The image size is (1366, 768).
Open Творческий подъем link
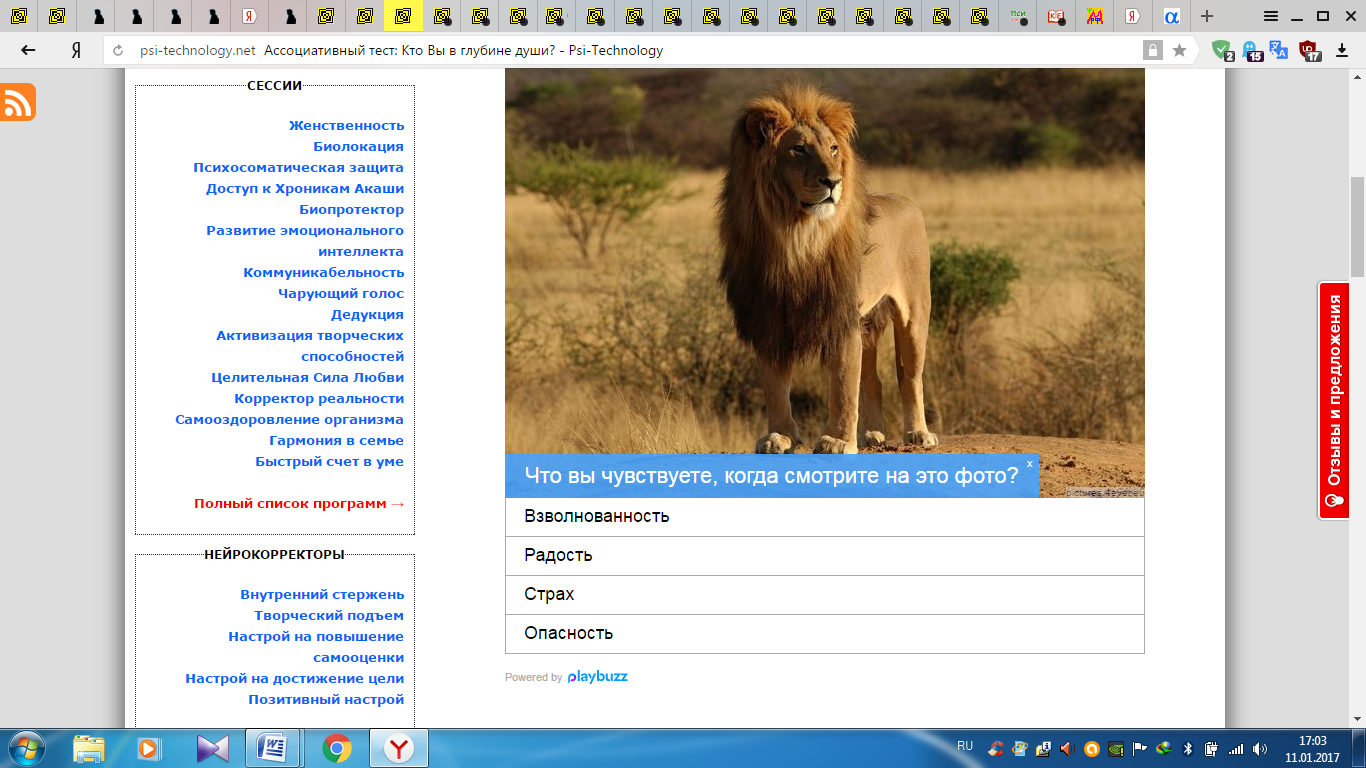tap(329, 615)
